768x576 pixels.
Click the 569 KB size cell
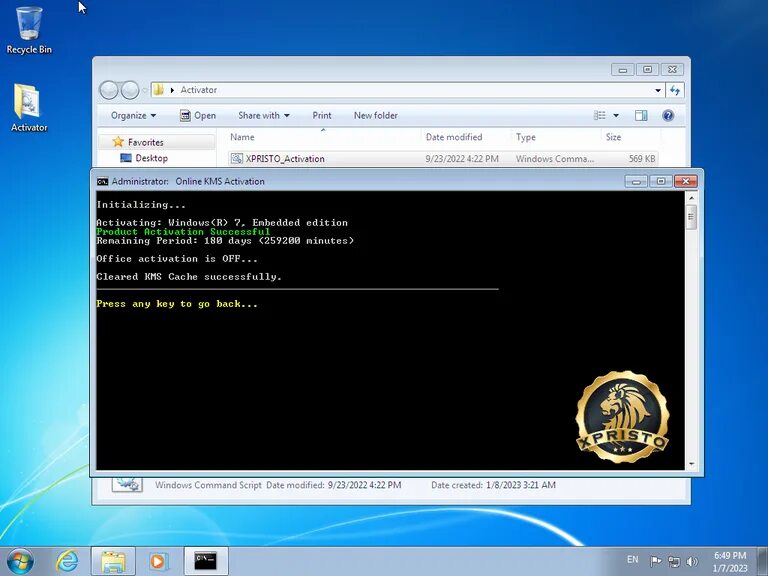[642, 159]
